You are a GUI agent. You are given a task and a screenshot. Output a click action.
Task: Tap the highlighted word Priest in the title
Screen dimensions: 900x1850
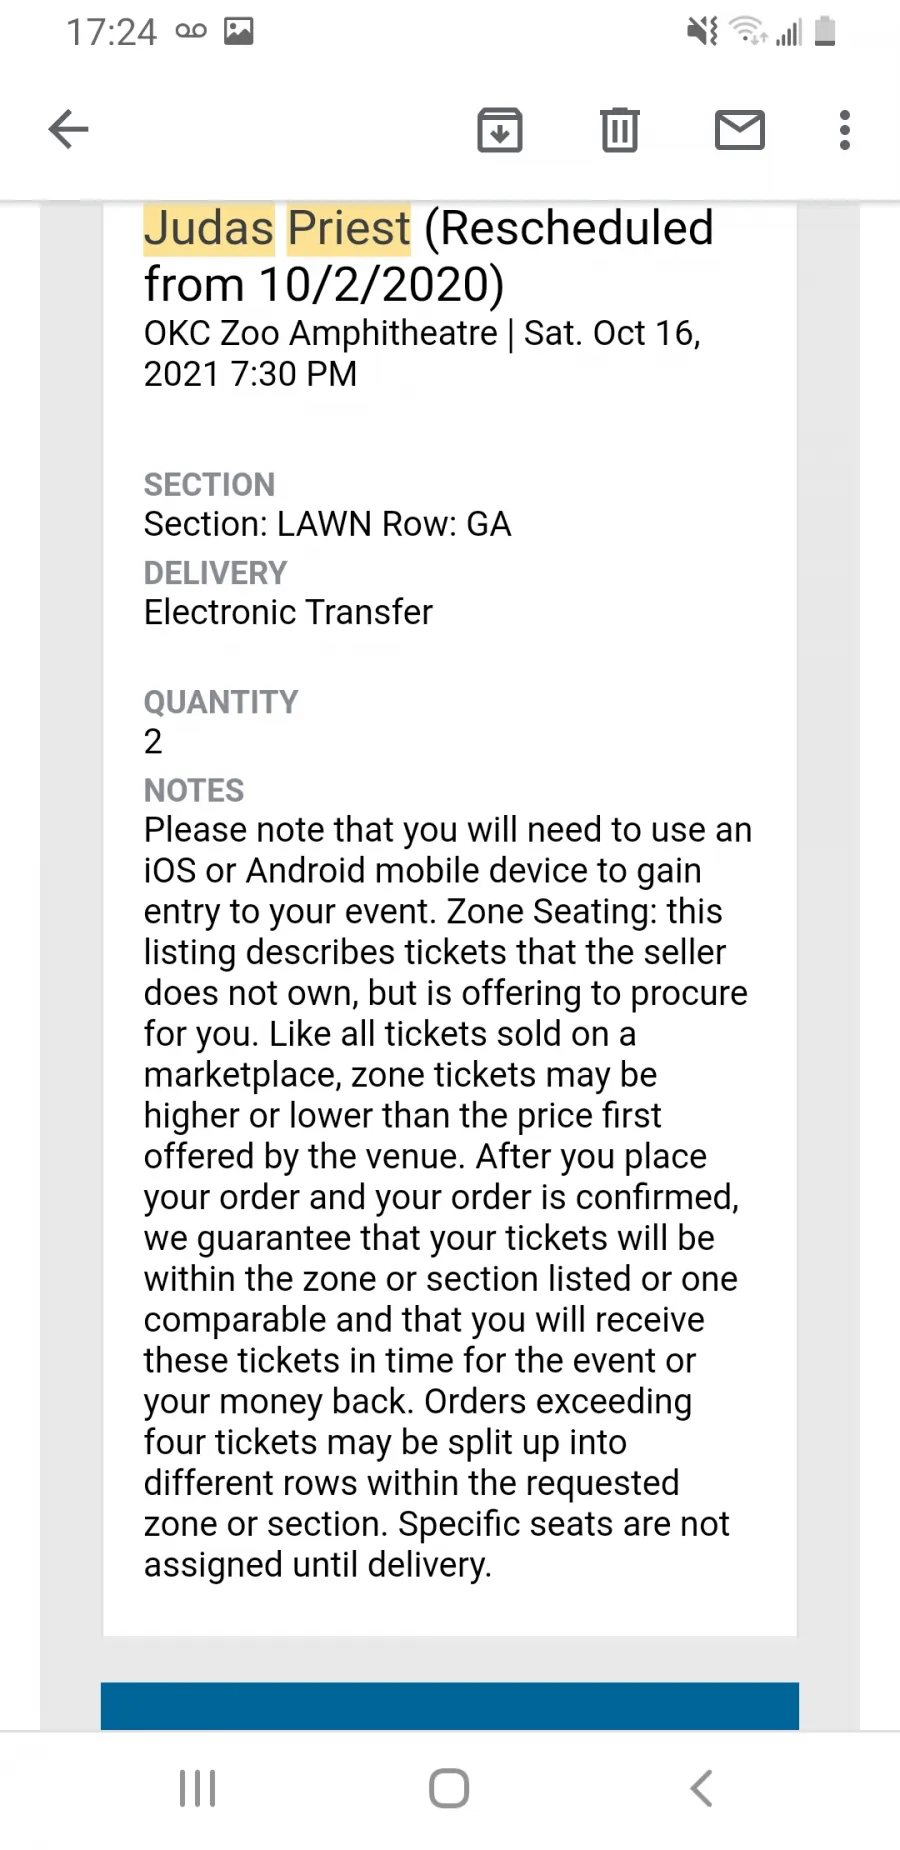point(349,228)
